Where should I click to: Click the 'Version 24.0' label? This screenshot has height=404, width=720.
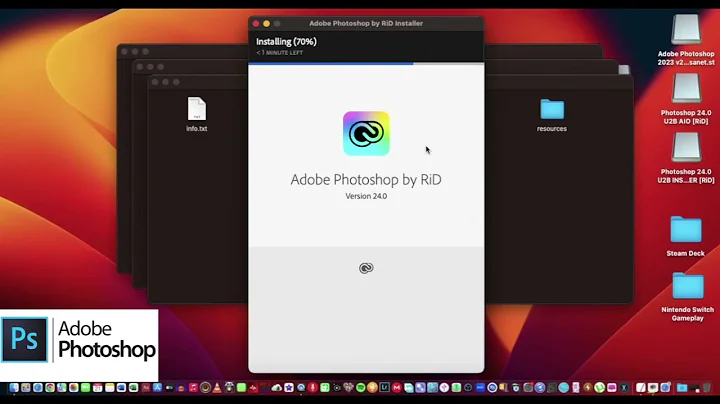click(x=366, y=196)
